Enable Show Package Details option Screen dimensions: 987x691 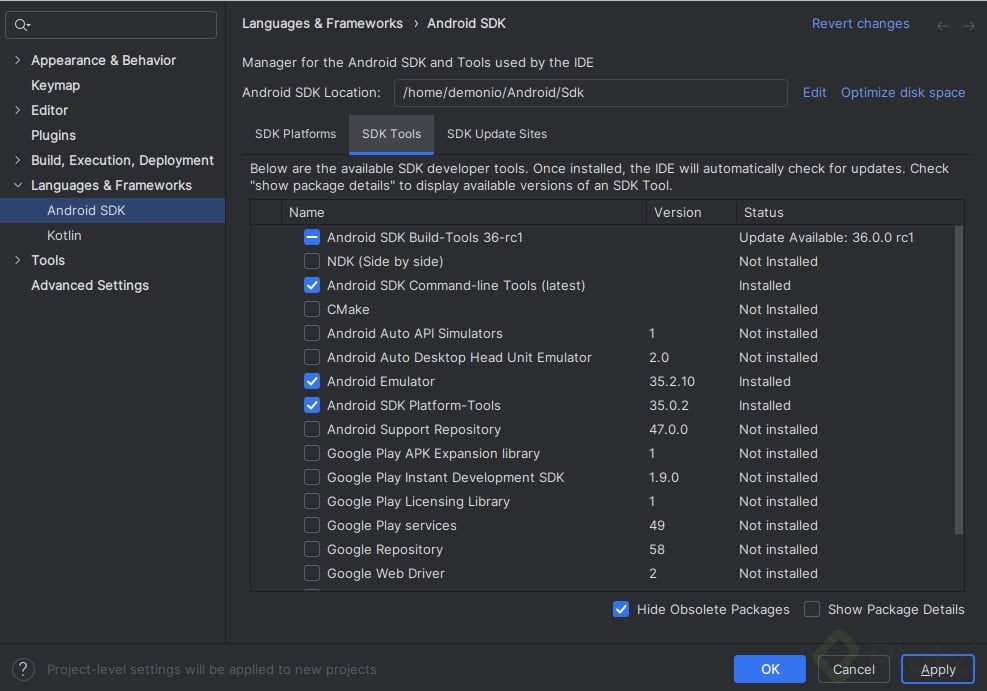click(x=812, y=609)
